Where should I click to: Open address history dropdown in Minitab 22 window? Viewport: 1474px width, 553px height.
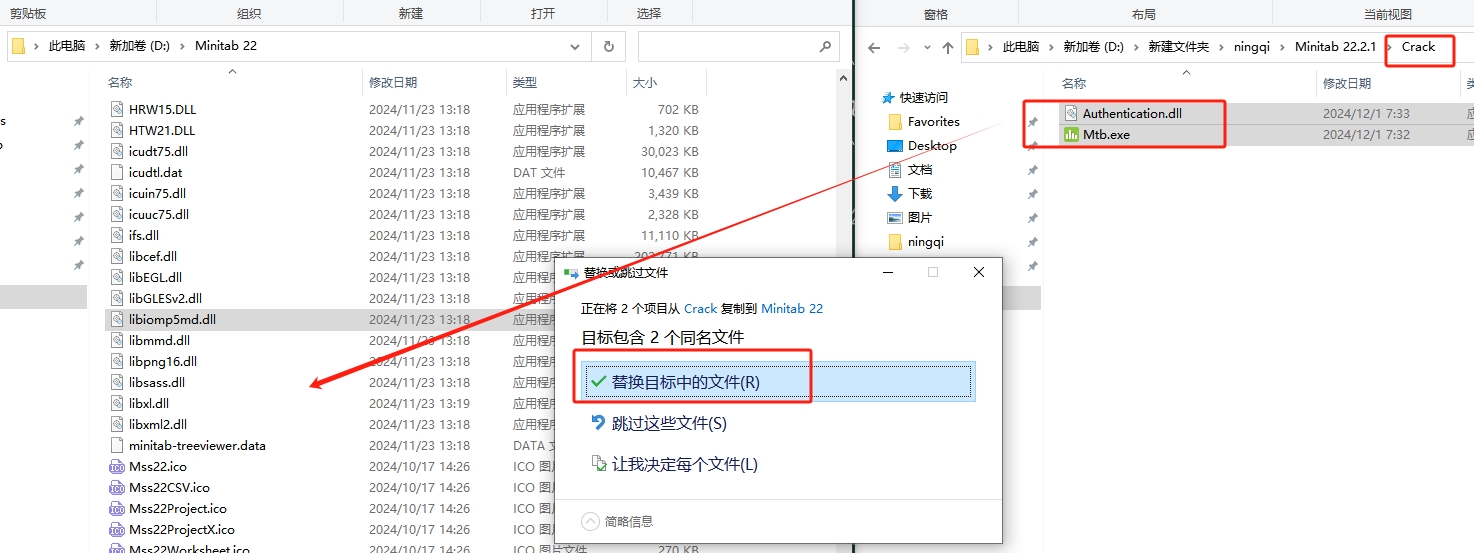pyautogui.click(x=574, y=46)
